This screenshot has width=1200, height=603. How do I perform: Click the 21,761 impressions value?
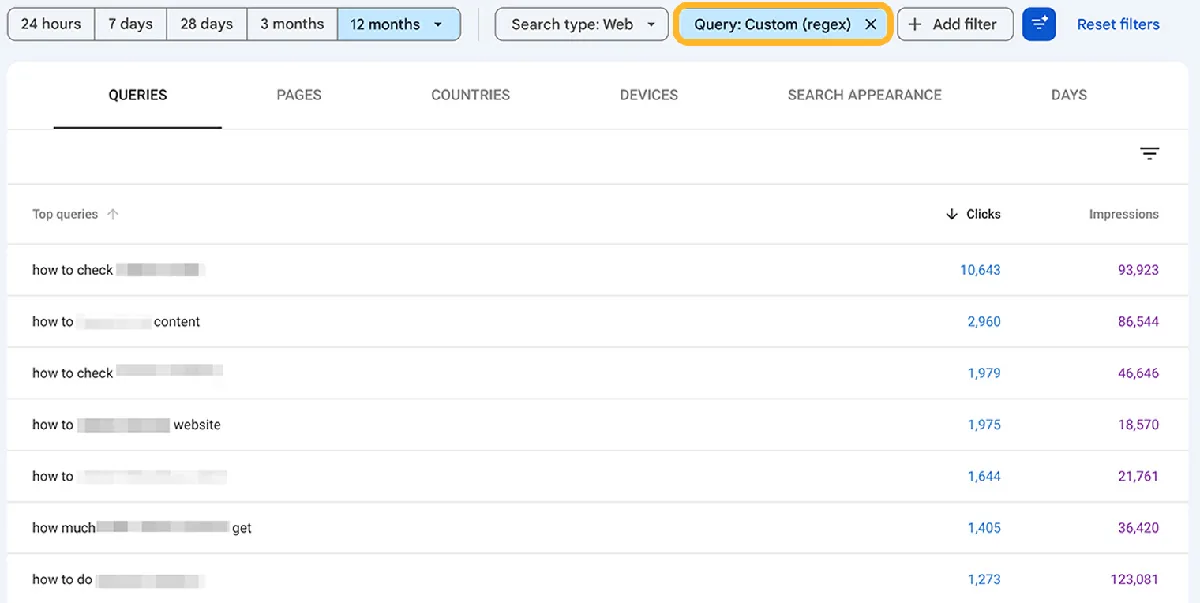click(x=1138, y=476)
